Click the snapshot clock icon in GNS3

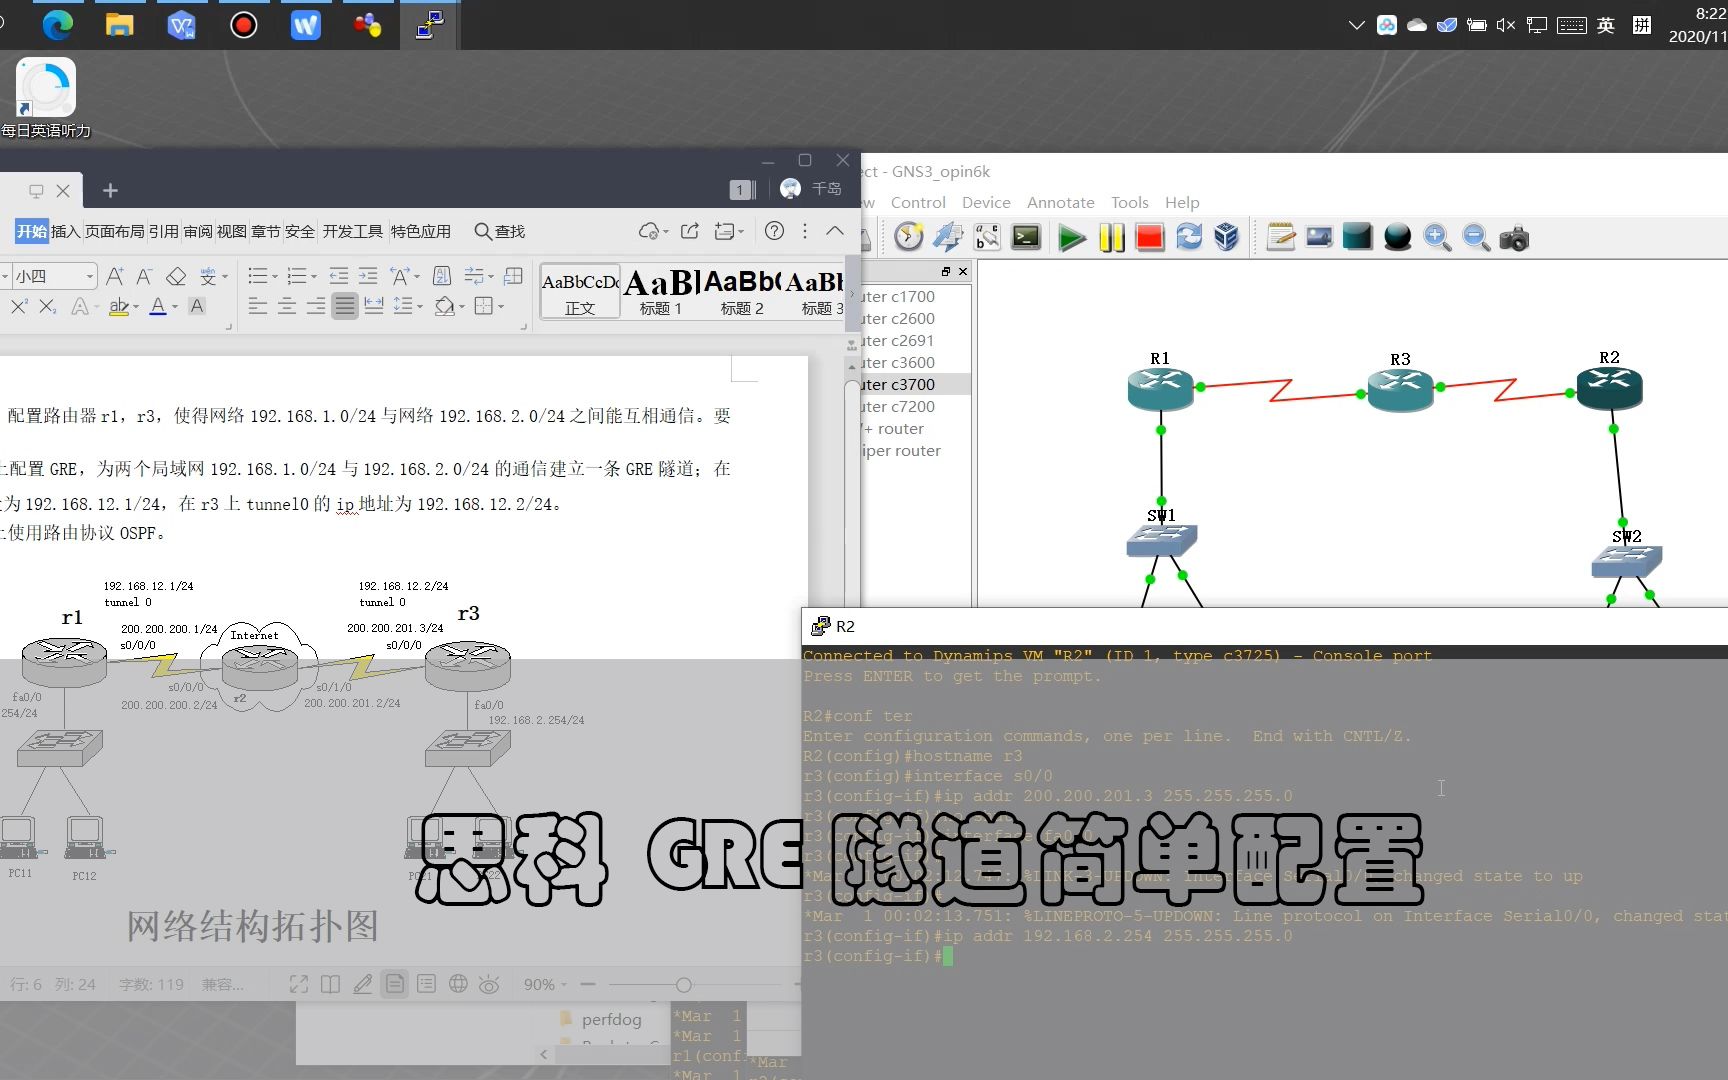908,238
